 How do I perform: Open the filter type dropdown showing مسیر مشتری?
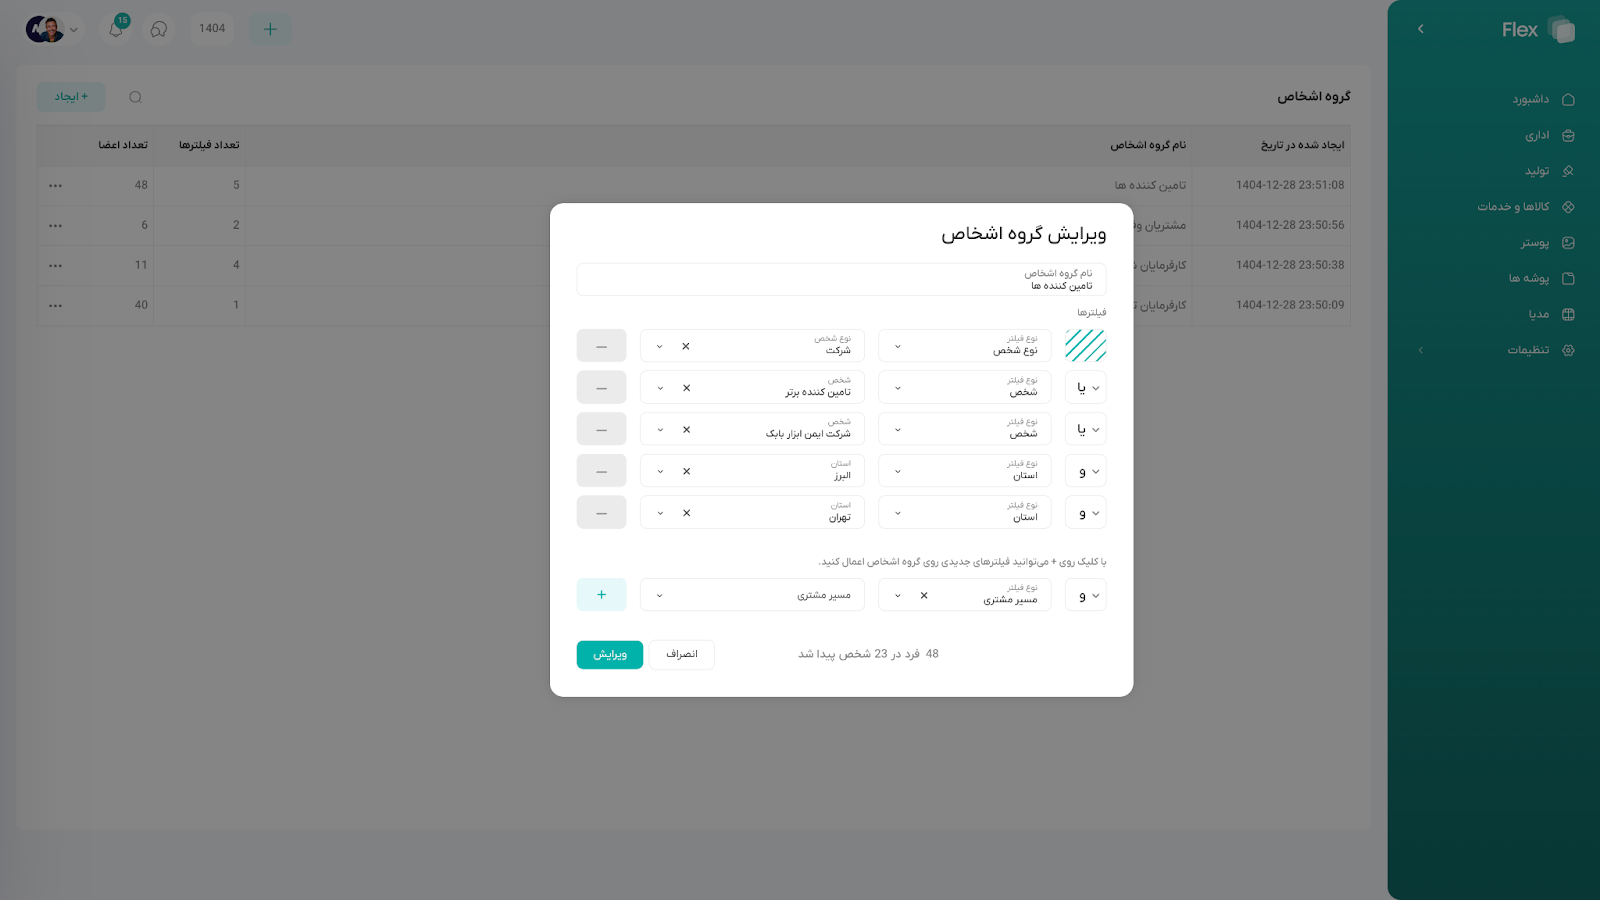[965, 595]
